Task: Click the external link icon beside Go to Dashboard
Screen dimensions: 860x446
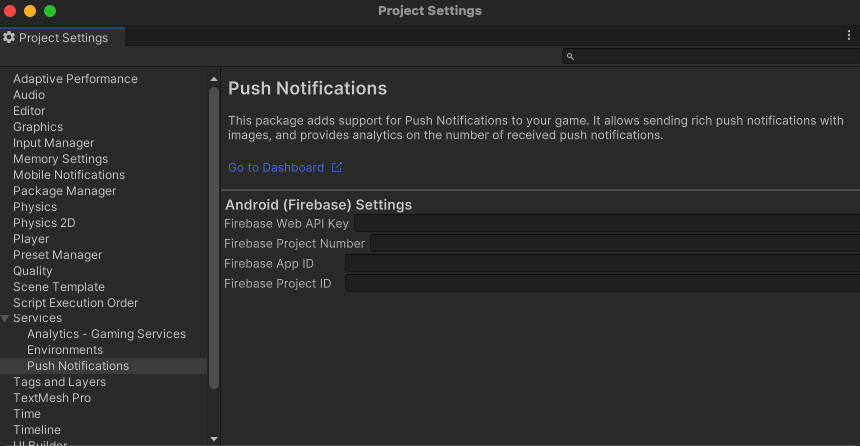Action: (337, 168)
